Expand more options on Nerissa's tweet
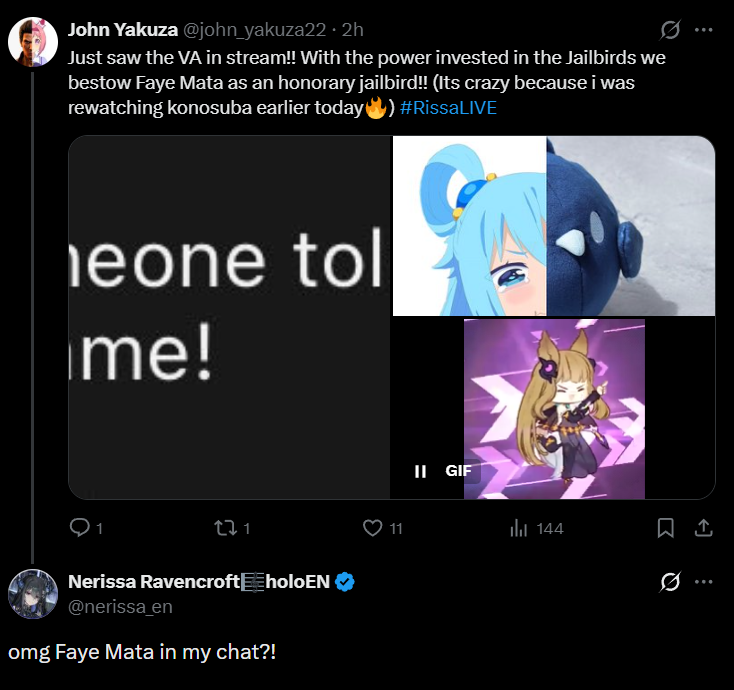 tap(704, 581)
